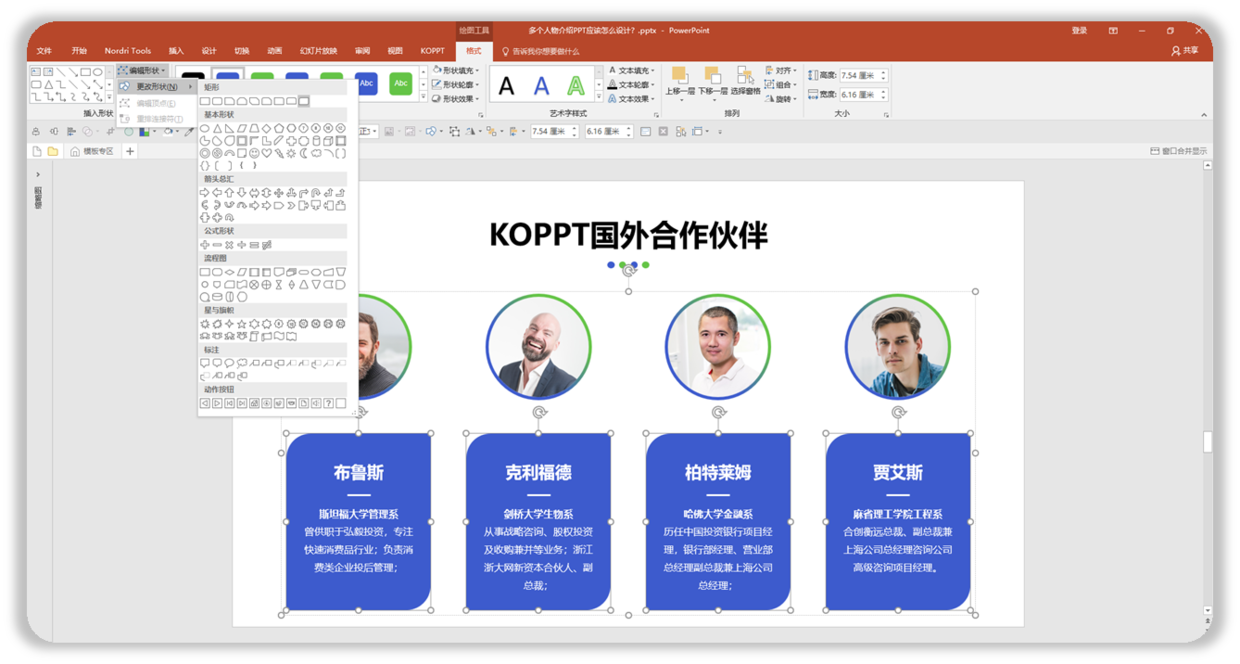Switch to the 动画 animations tab
1240x664 pixels.
pyautogui.click(x=274, y=50)
